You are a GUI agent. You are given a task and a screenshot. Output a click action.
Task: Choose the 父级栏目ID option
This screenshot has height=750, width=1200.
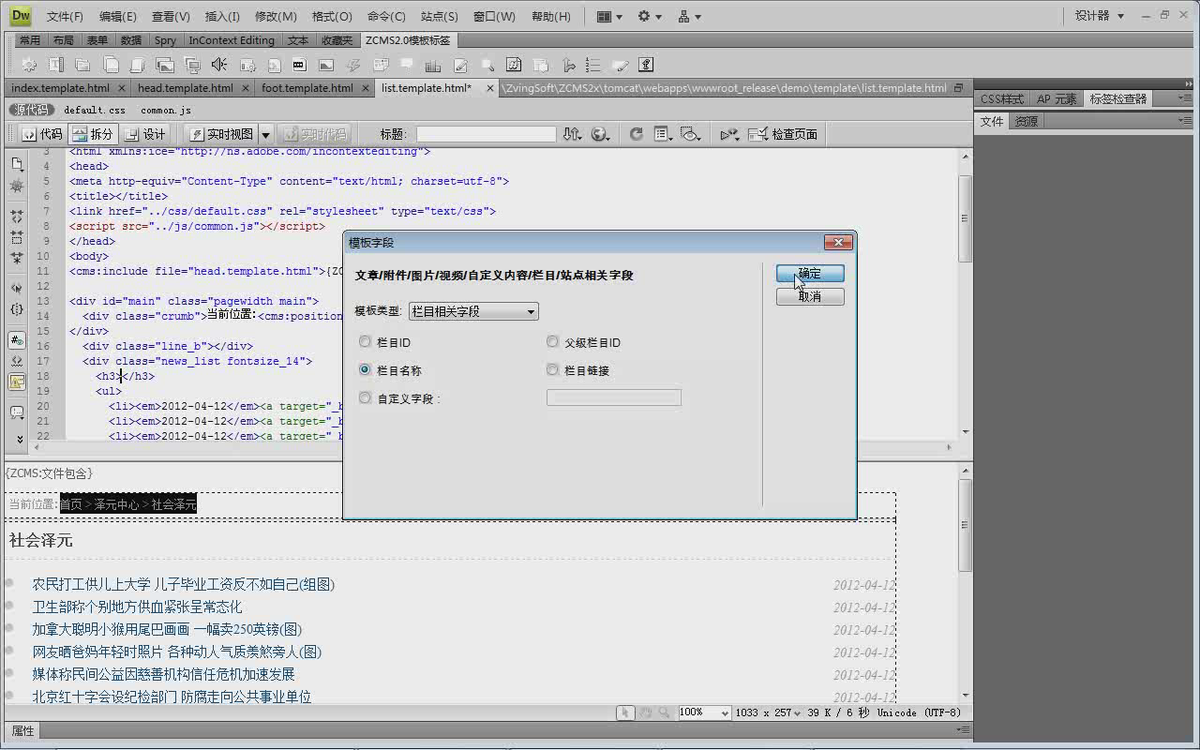click(552, 341)
